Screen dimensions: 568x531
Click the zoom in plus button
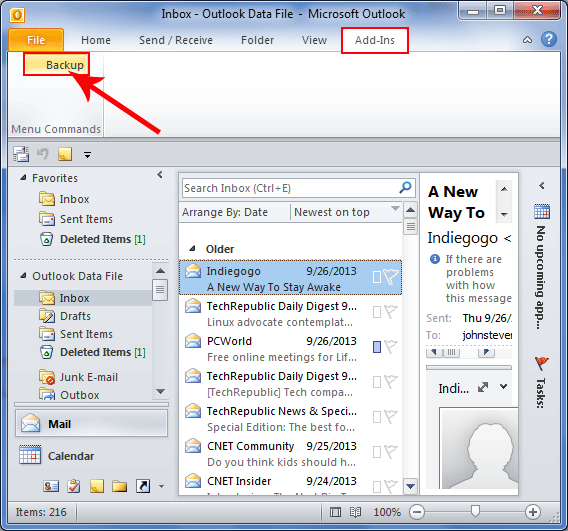[532, 512]
